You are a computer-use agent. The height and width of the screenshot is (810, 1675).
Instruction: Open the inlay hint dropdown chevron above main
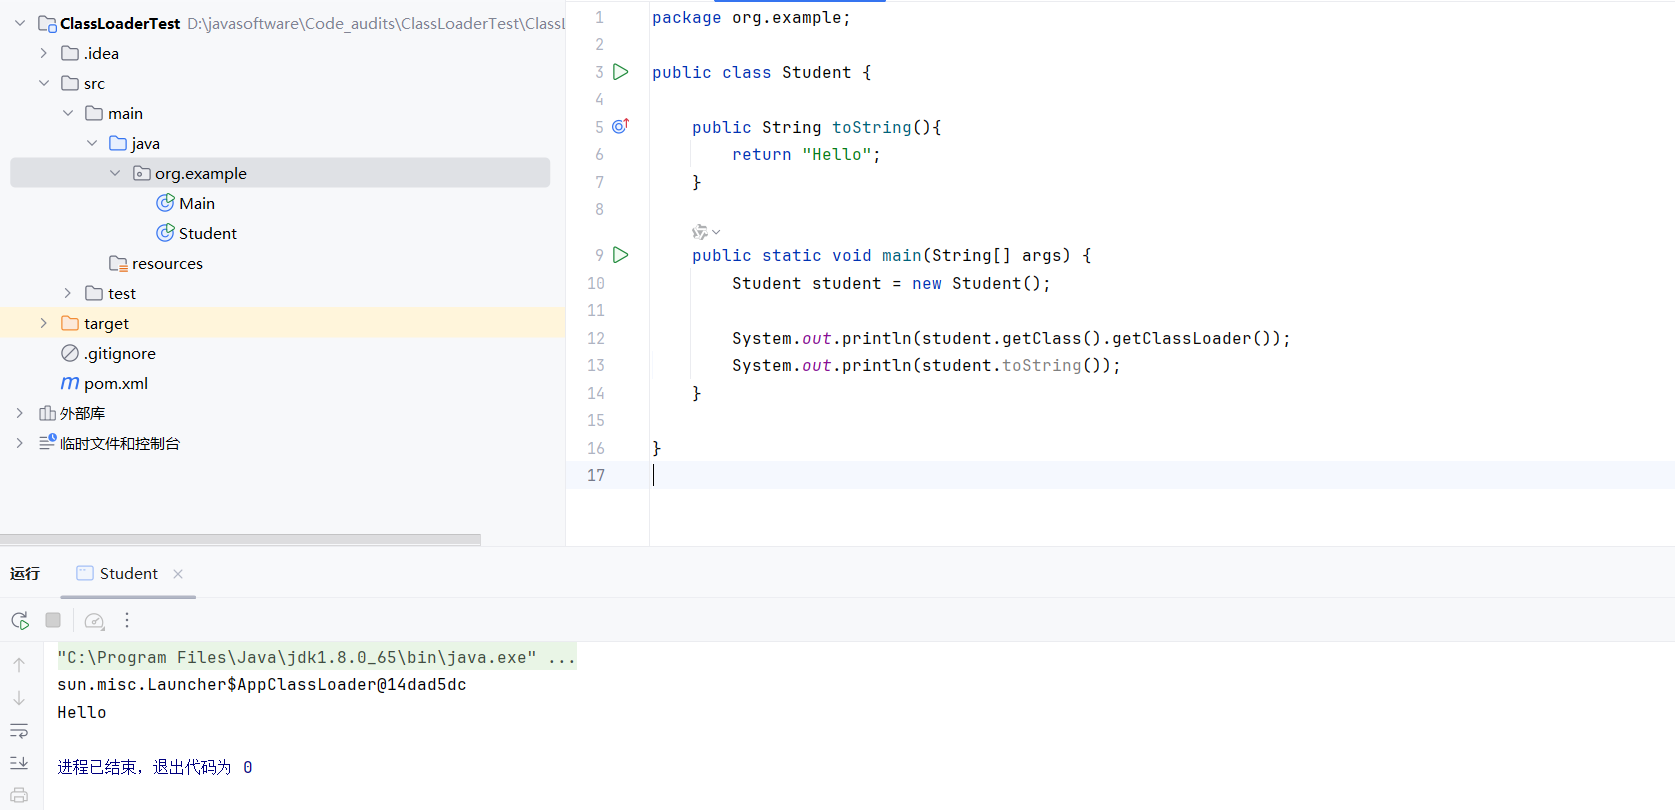point(716,232)
